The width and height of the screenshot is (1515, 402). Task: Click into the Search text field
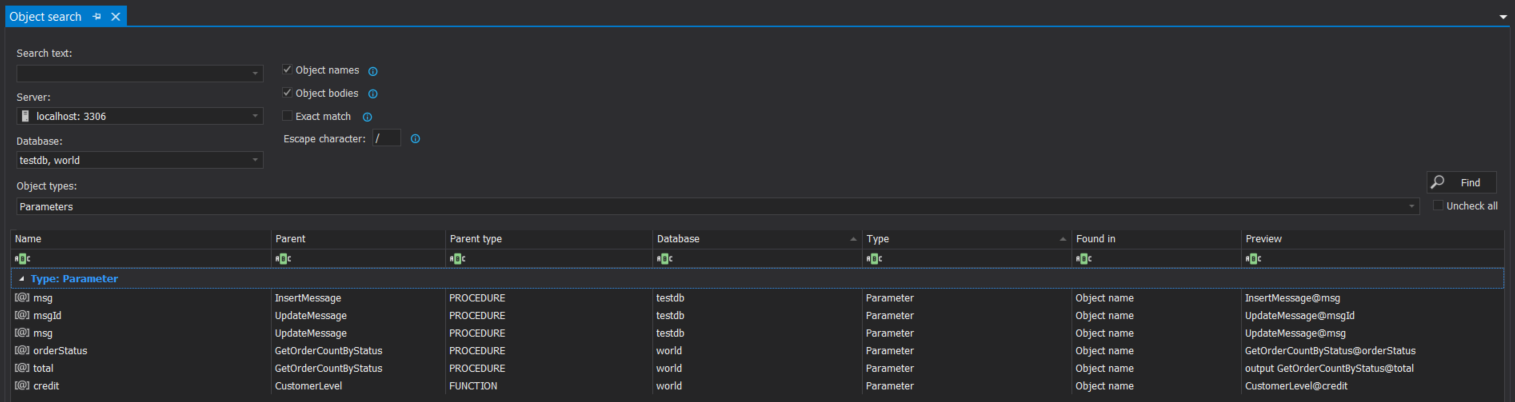point(132,73)
